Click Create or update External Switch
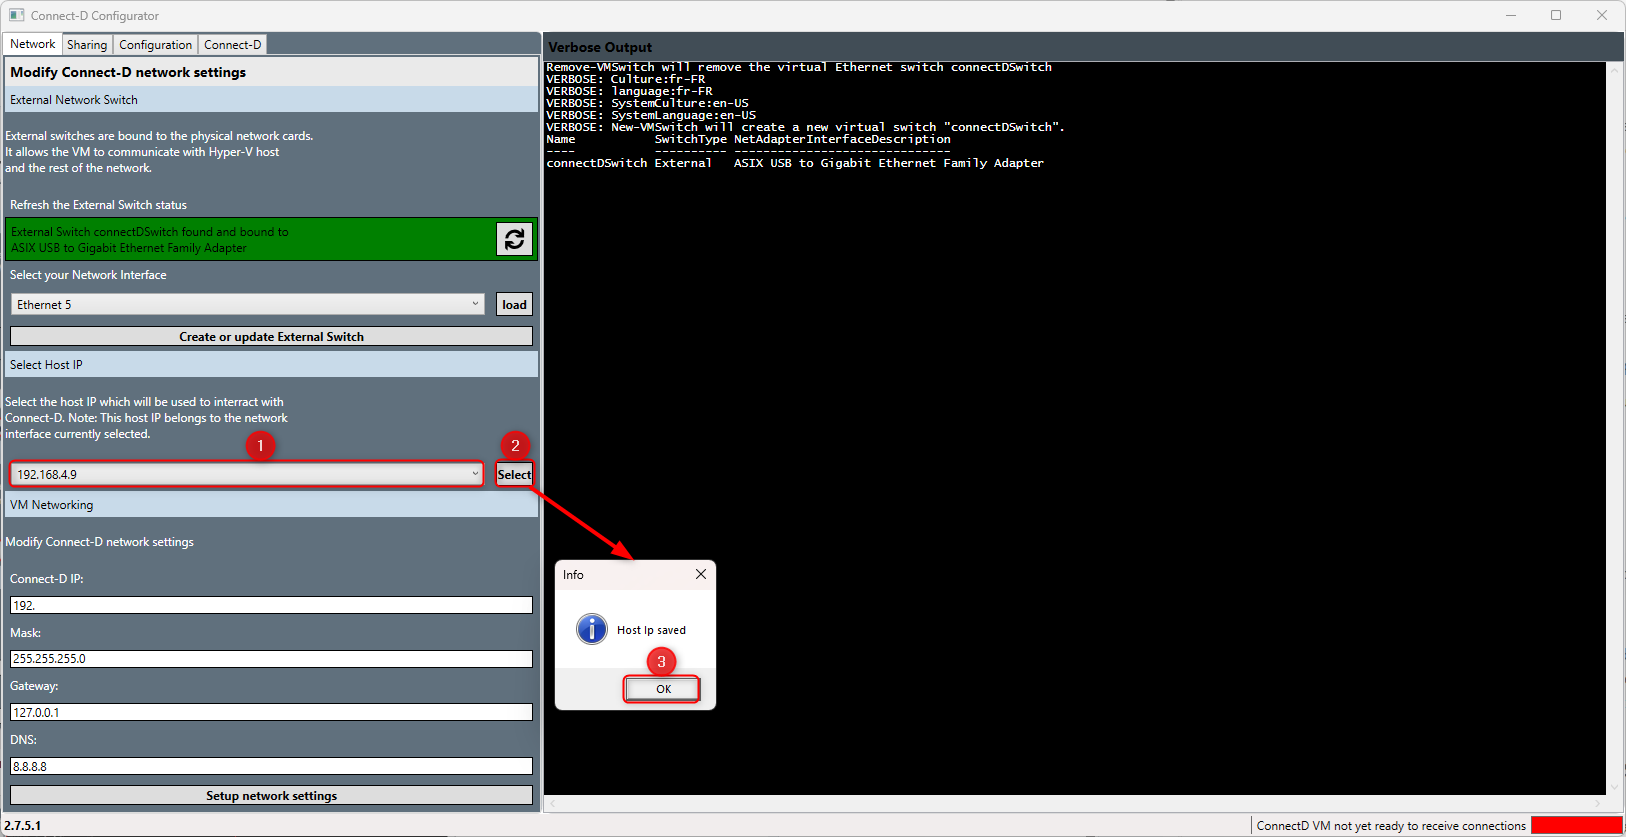The image size is (1626, 837). [271, 336]
